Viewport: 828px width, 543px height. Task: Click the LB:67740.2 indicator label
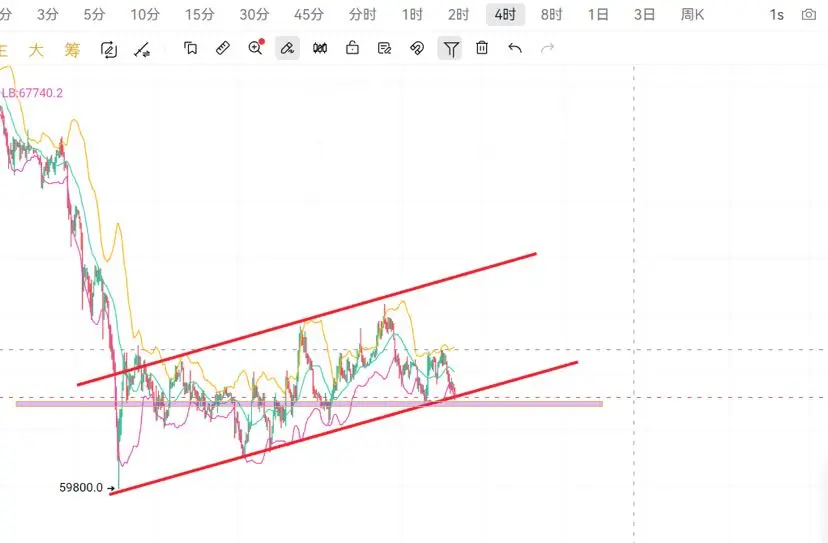pos(32,93)
